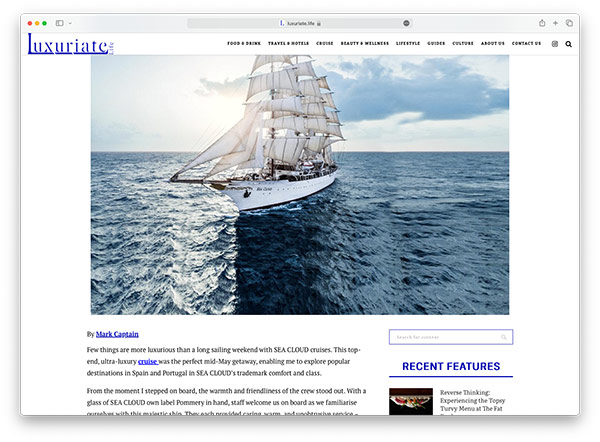Click the Safari sidebar toggle icon
This screenshot has width=600, height=442.
click(60, 22)
